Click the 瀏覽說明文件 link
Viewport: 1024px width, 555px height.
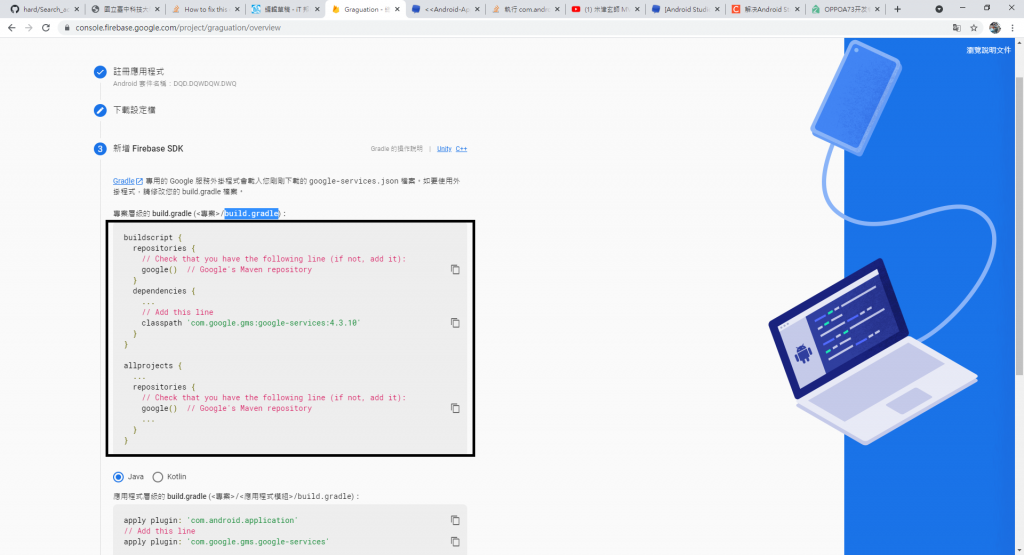click(x=988, y=50)
